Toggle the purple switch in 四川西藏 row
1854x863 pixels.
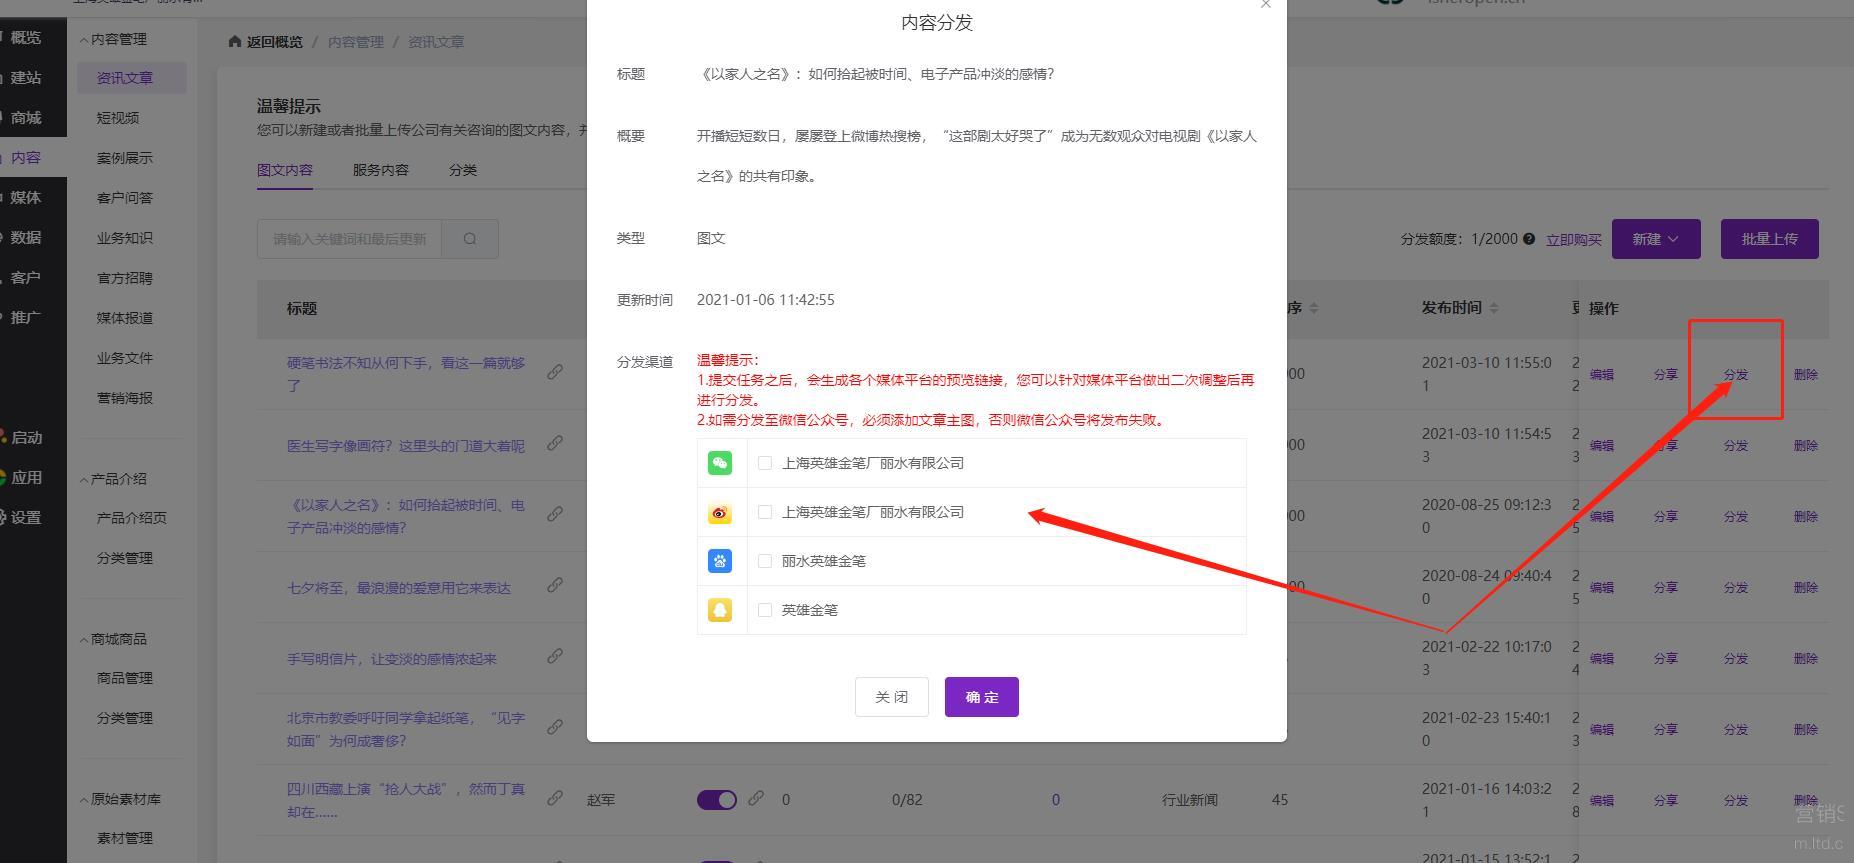click(716, 800)
